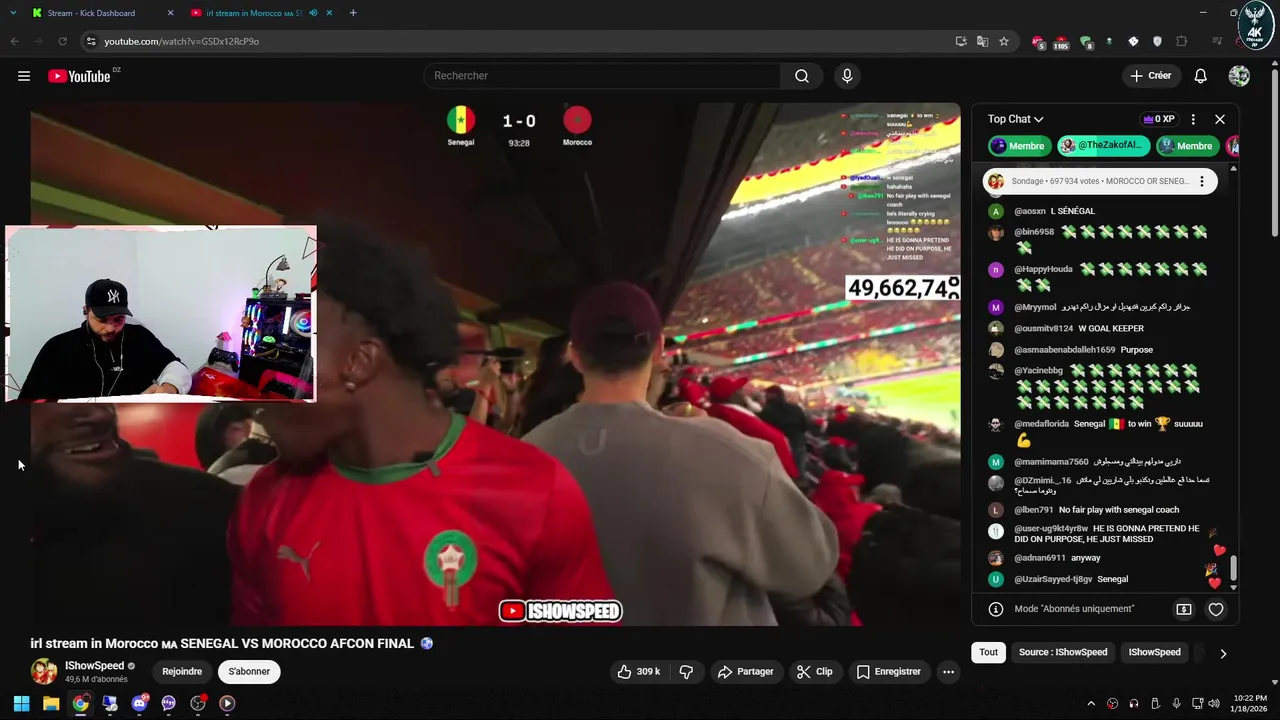Click the 0 XP chat points badge
The height and width of the screenshot is (720, 1280).
(x=1158, y=119)
